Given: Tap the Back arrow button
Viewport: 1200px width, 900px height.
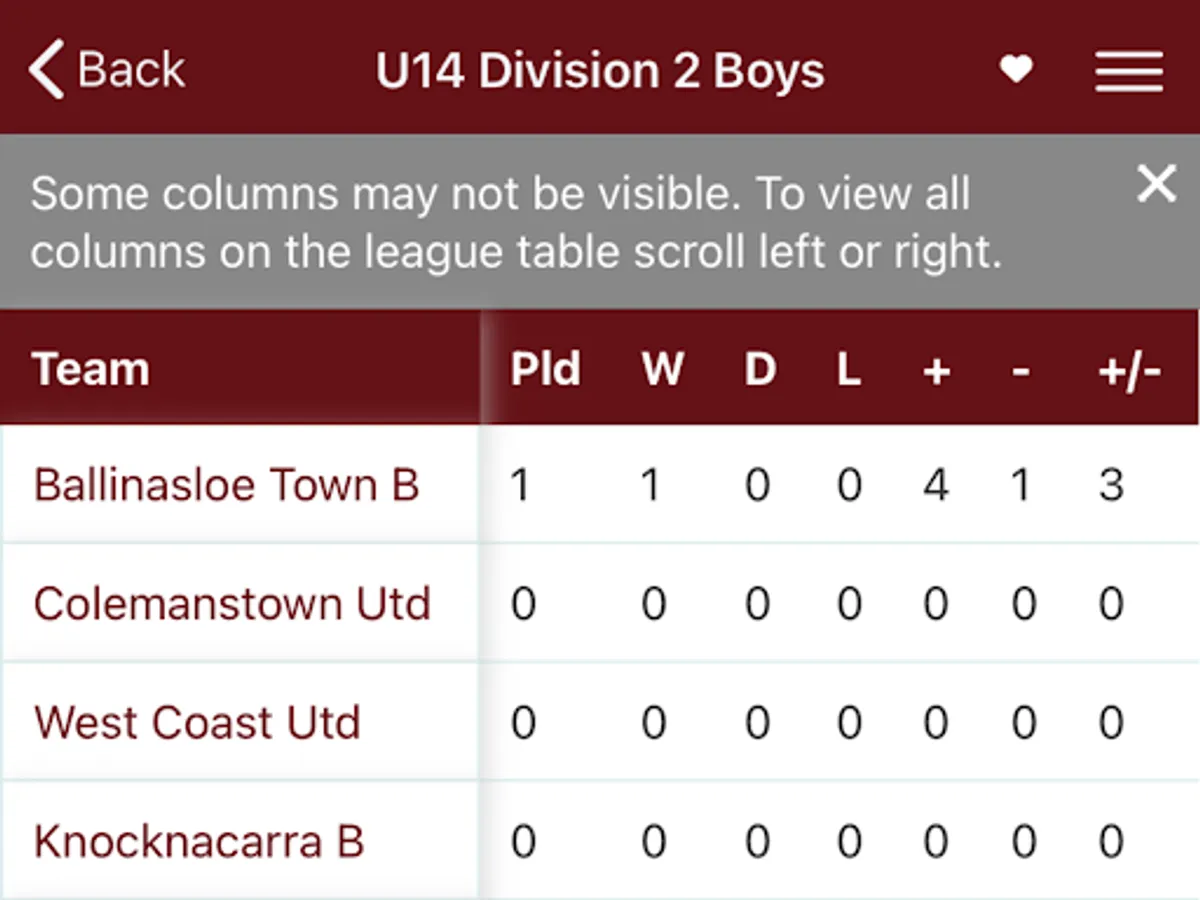Looking at the screenshot, I should [105, 70].
